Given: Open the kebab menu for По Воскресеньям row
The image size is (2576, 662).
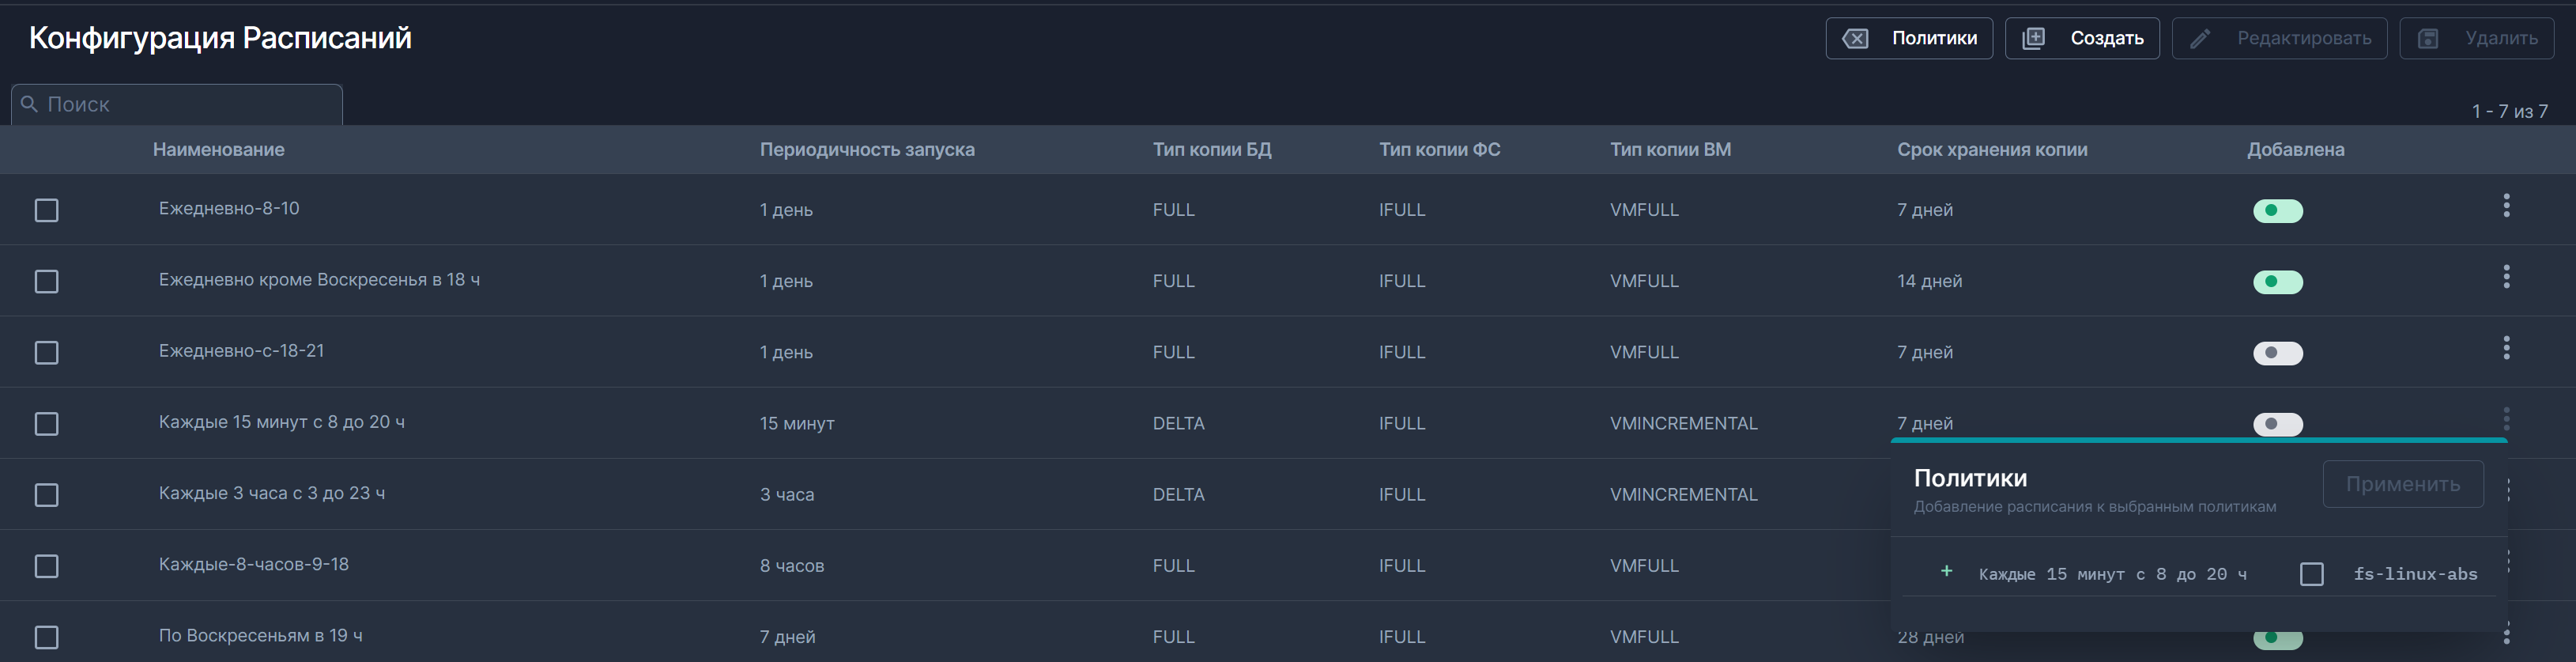Looking at the screenshot, I should tap(2506, 634).
